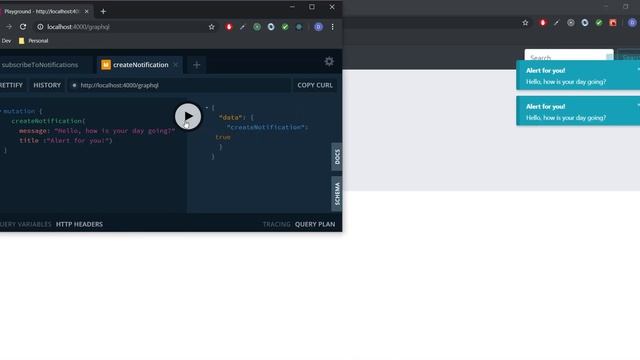Viewport: 640px width, 360px height.
Task: Expand HTTP Headers pane
Action: [x=79, y=224]
